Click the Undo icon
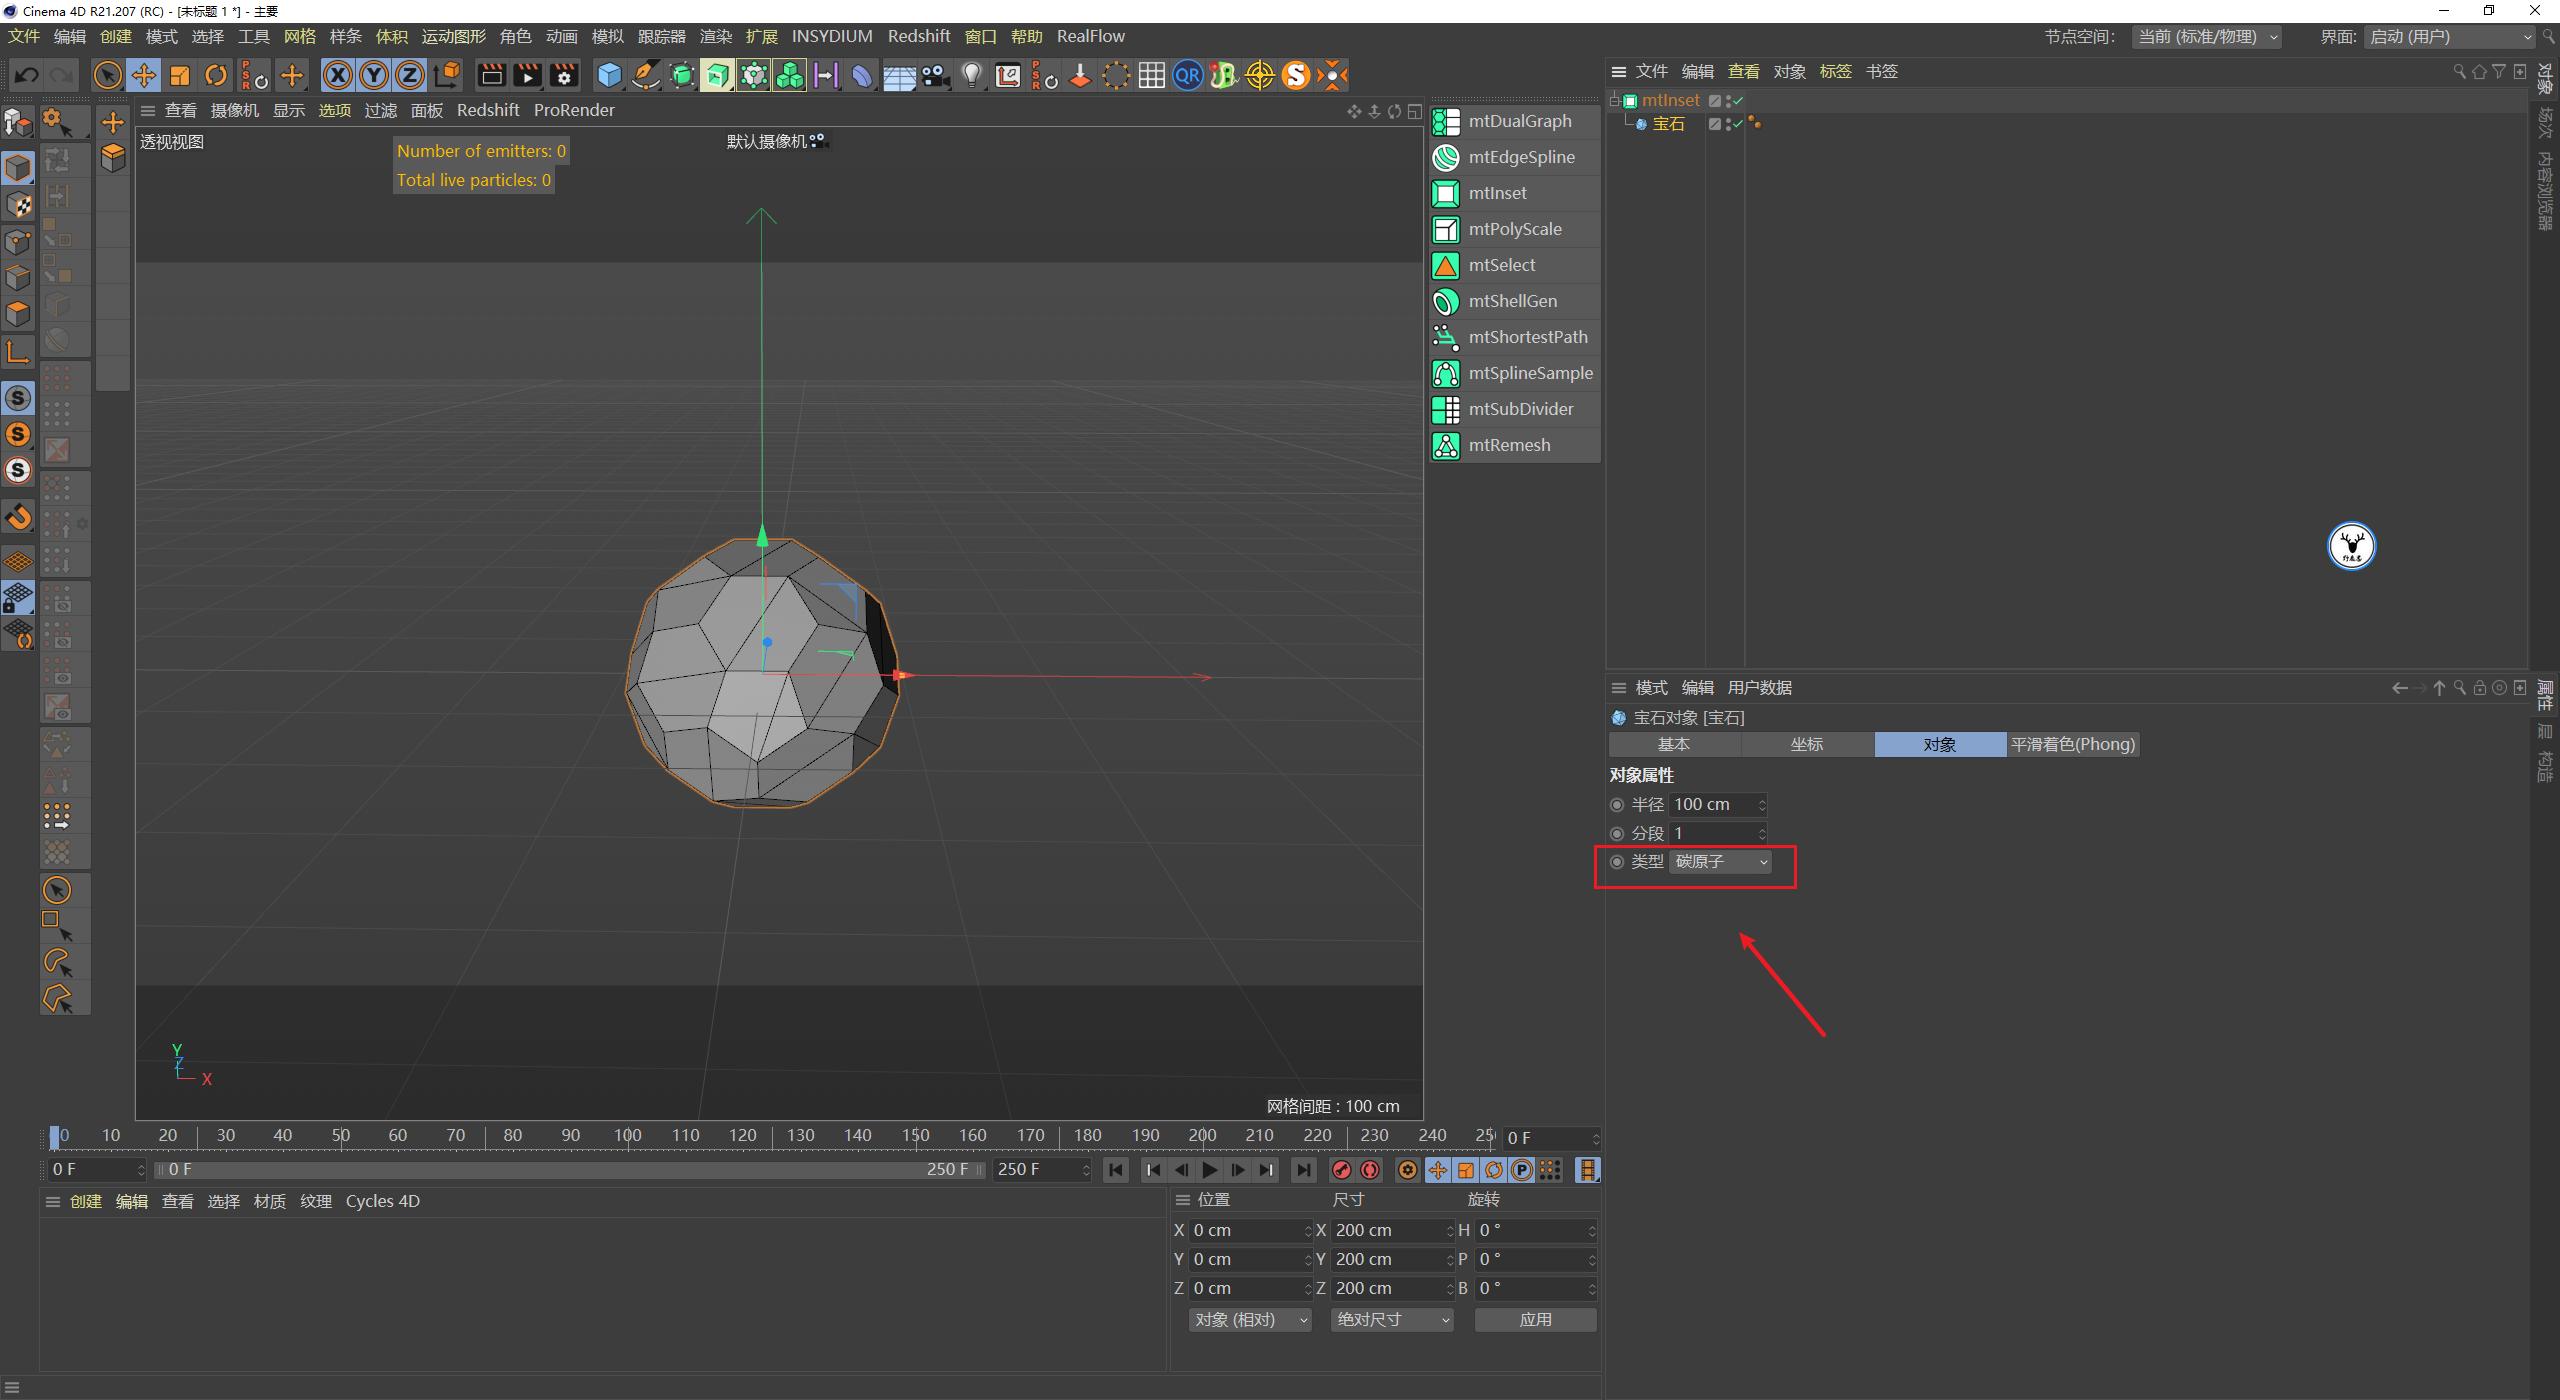This screenshot has width=2560, height=1400. click(26, 75)
